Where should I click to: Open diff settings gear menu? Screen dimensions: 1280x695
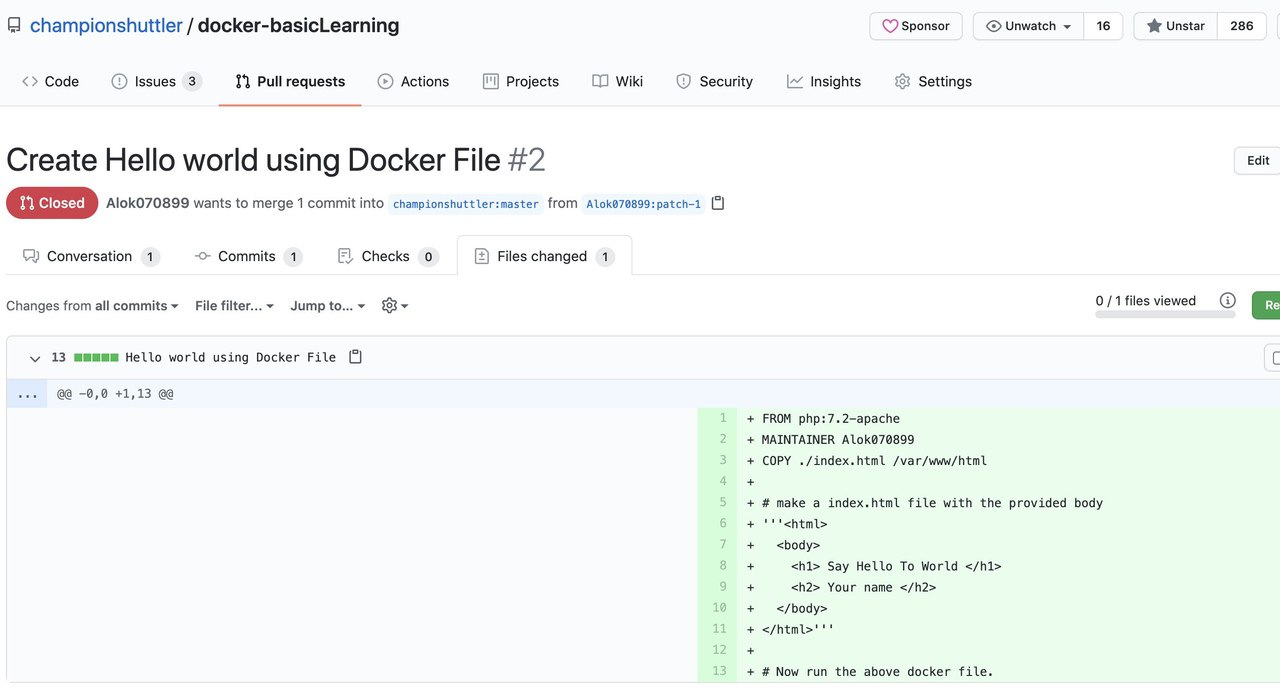pyautogui.click(x=395, y=305)
